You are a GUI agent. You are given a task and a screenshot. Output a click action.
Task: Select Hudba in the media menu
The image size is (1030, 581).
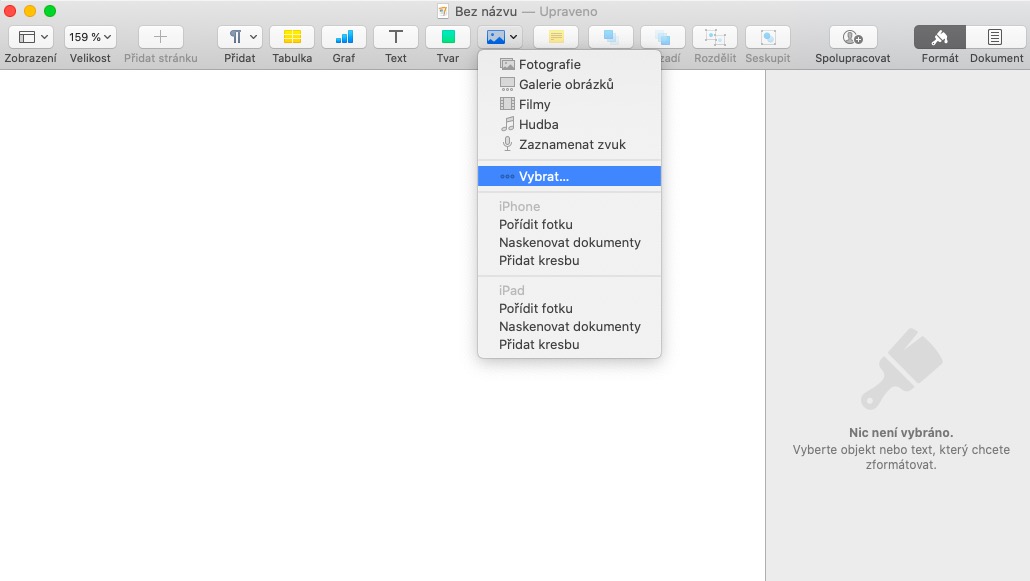(570, 124)
